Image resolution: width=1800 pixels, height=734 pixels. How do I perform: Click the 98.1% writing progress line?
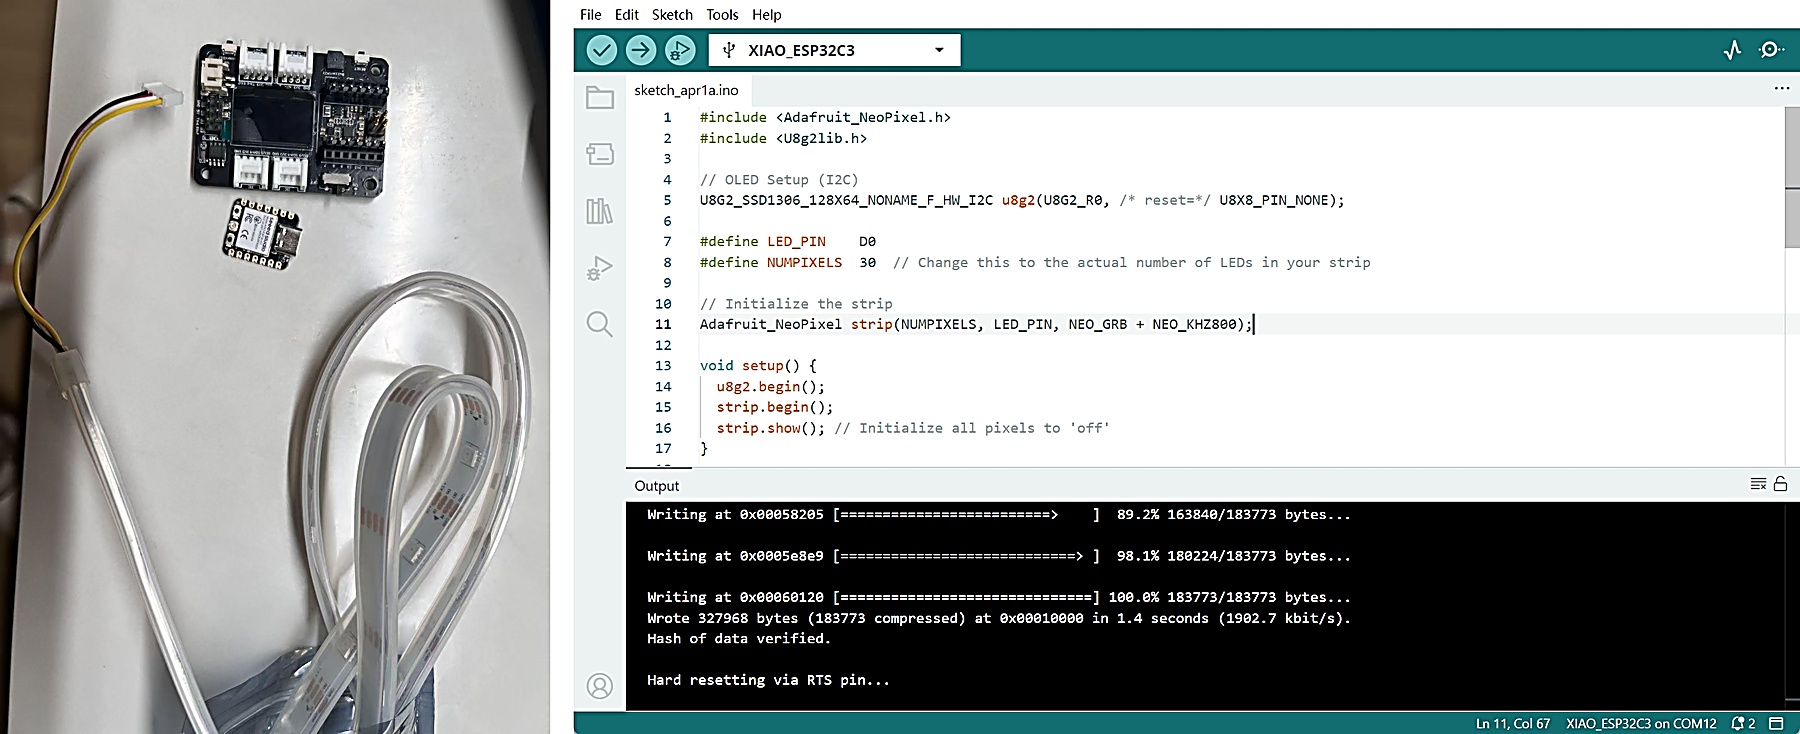(999, 556)
